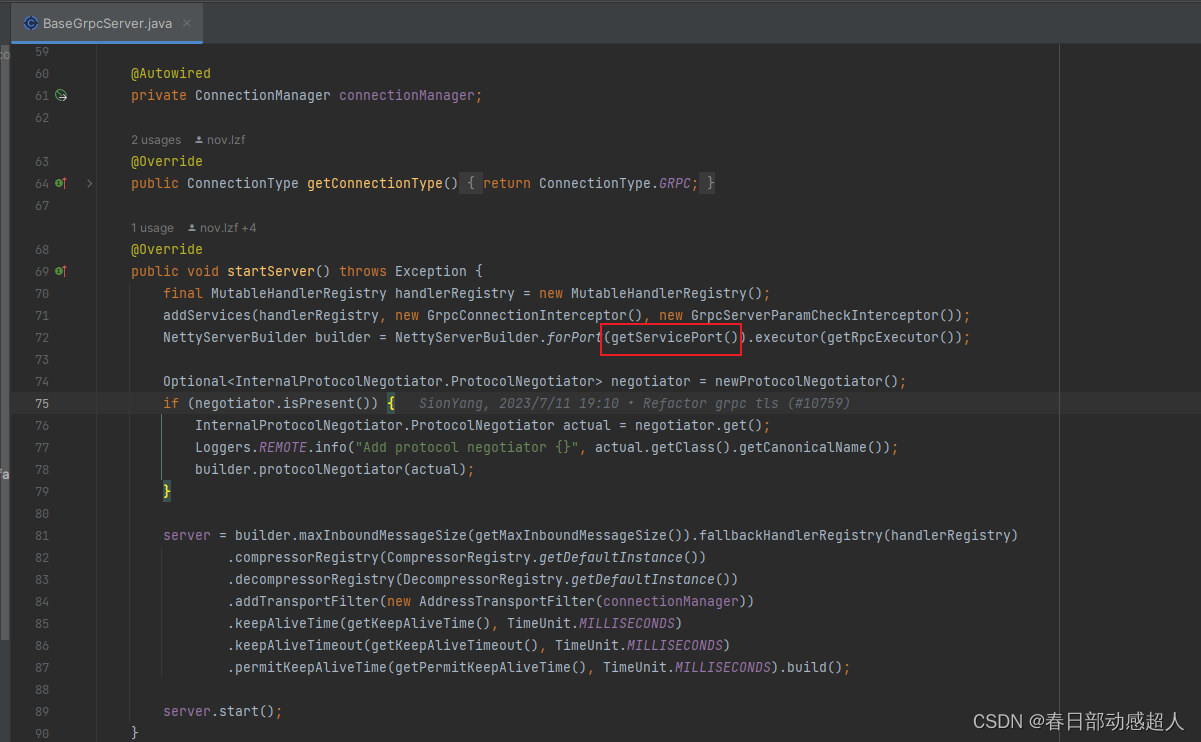Click the @Override annotation on line 63
Screen dimensions: 1201x742
(167, 162)
